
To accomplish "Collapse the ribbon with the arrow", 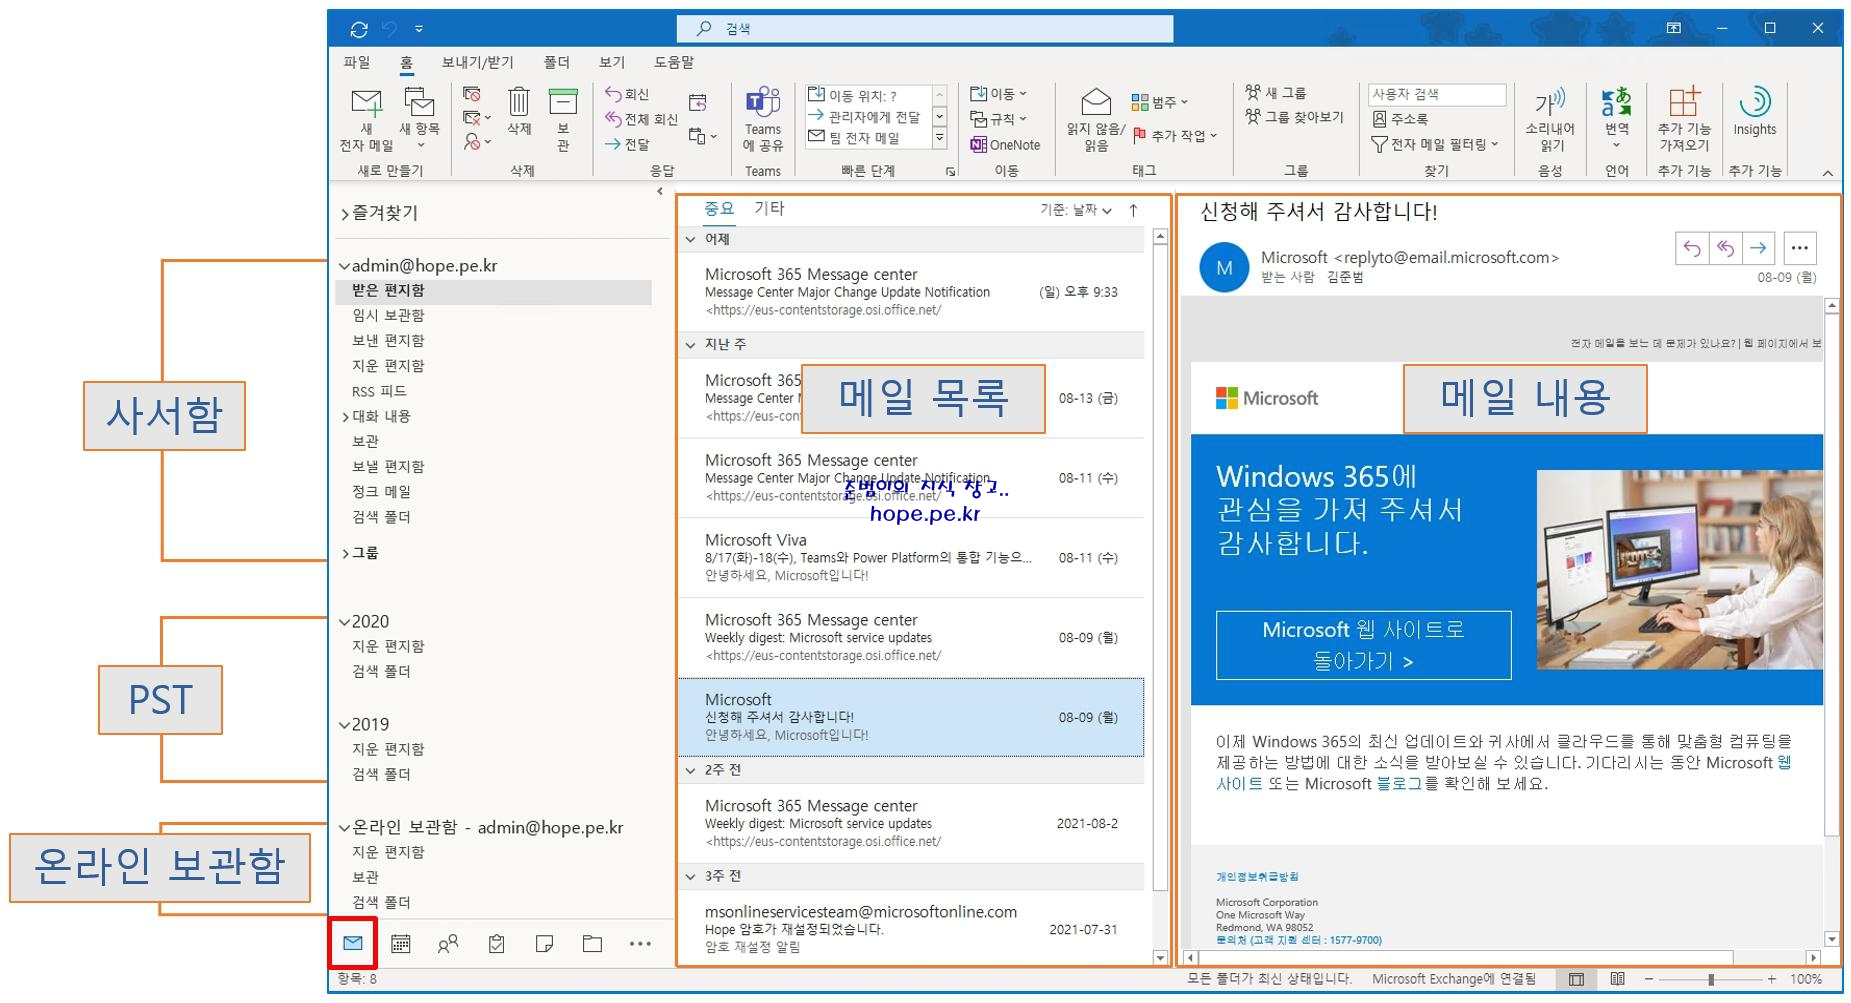I will coord(1827,173).
